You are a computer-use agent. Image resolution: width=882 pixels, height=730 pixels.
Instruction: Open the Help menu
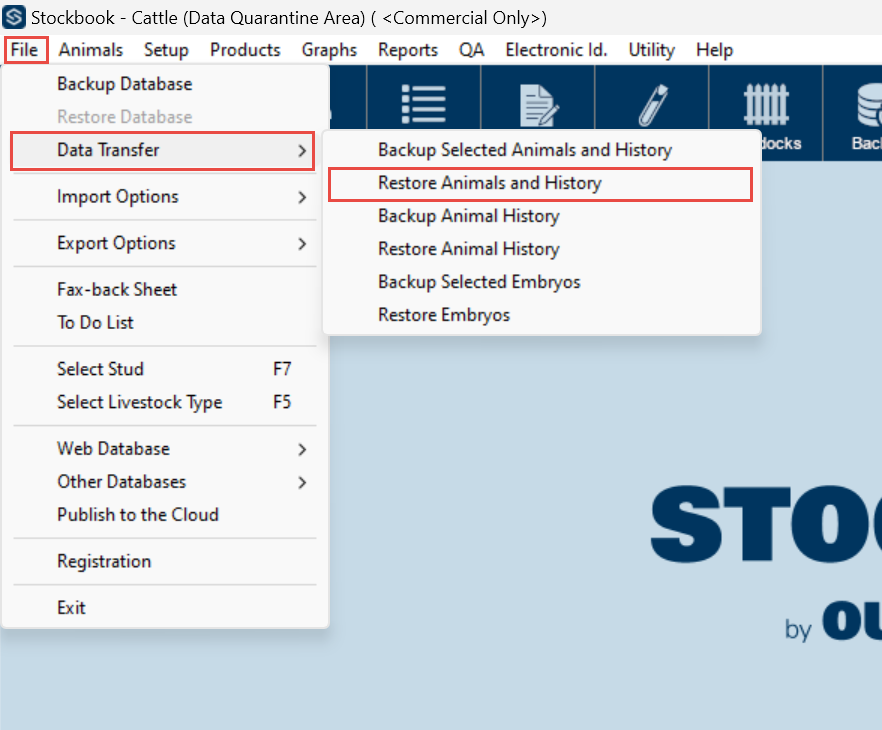[714, 50]
